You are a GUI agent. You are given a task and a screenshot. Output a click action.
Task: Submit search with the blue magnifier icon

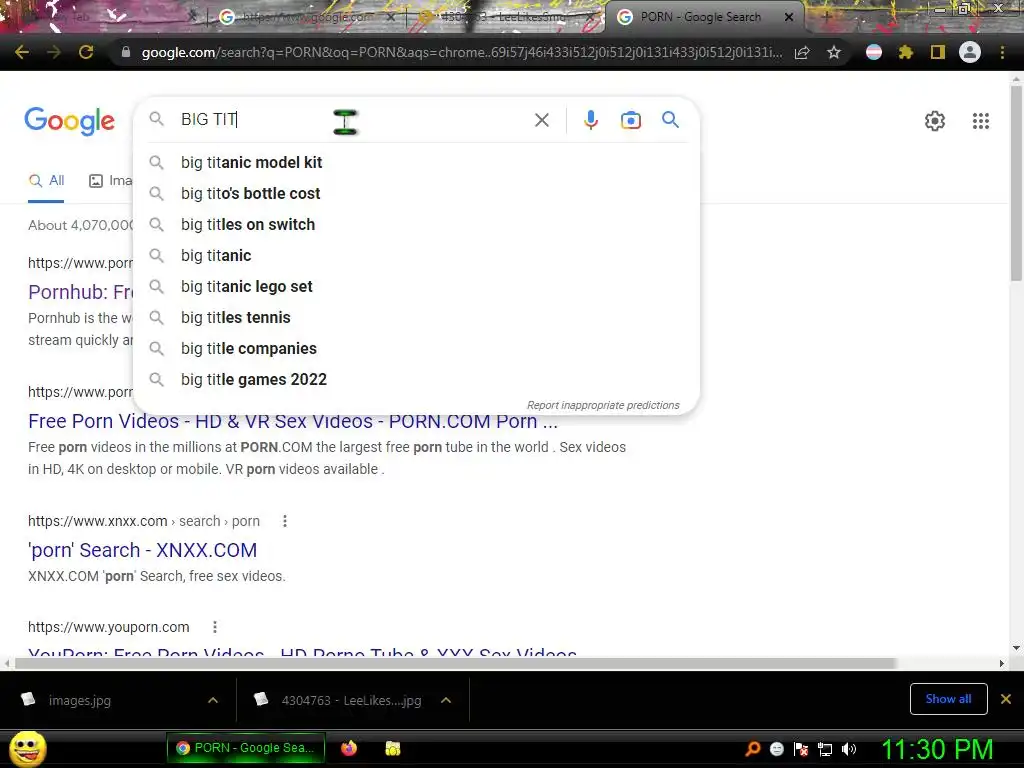coord(670,120)
